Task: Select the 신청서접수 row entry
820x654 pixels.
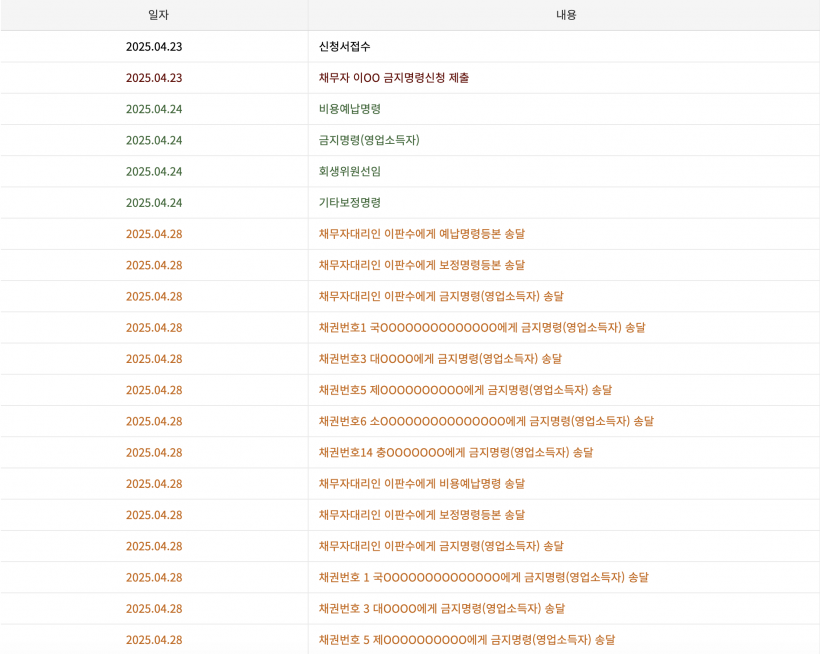Action: pyautogui.click(x=345, y=47)
